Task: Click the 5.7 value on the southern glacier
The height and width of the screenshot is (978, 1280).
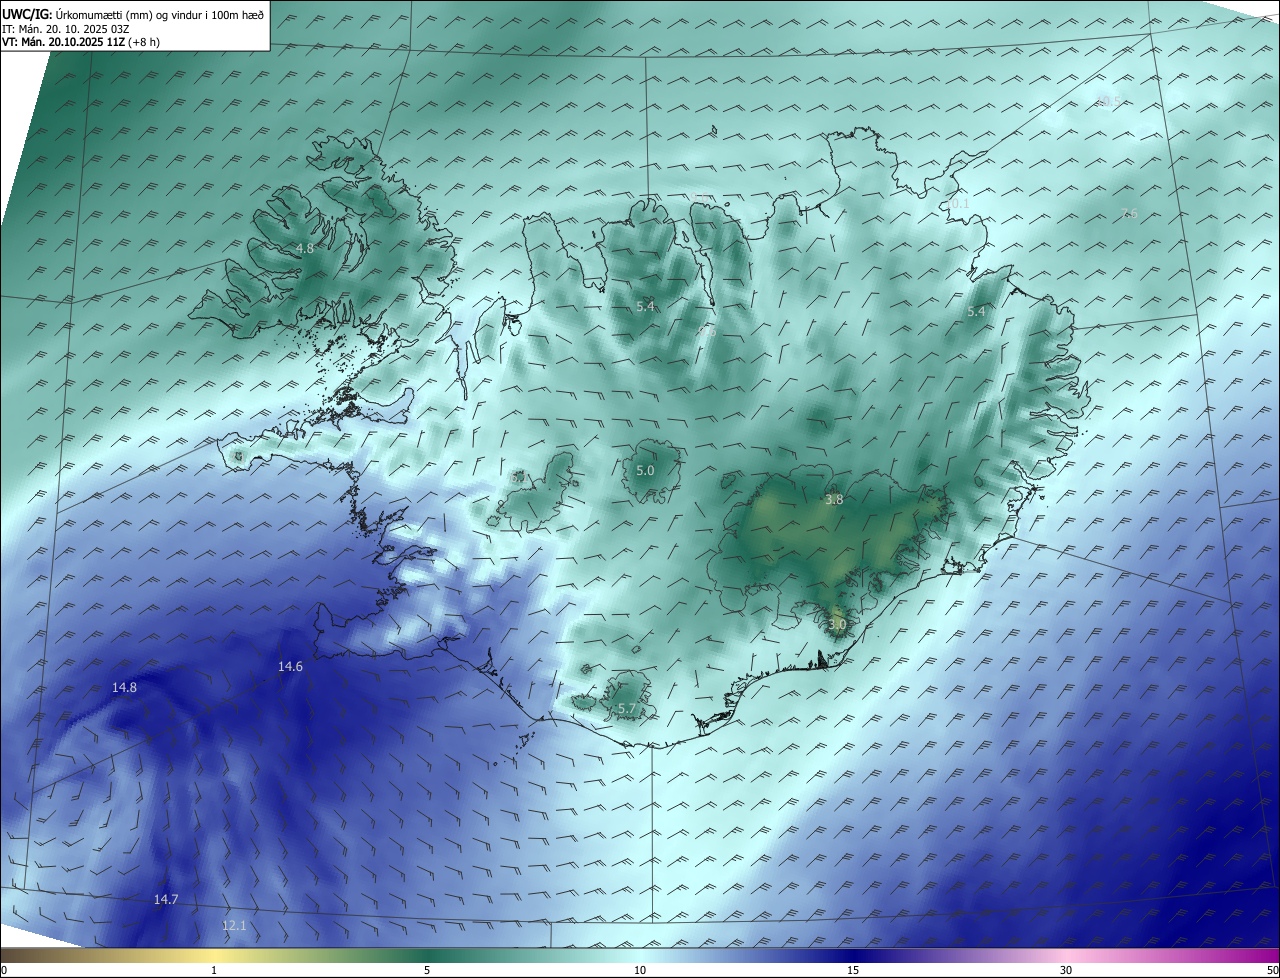Action: (626, 708)
